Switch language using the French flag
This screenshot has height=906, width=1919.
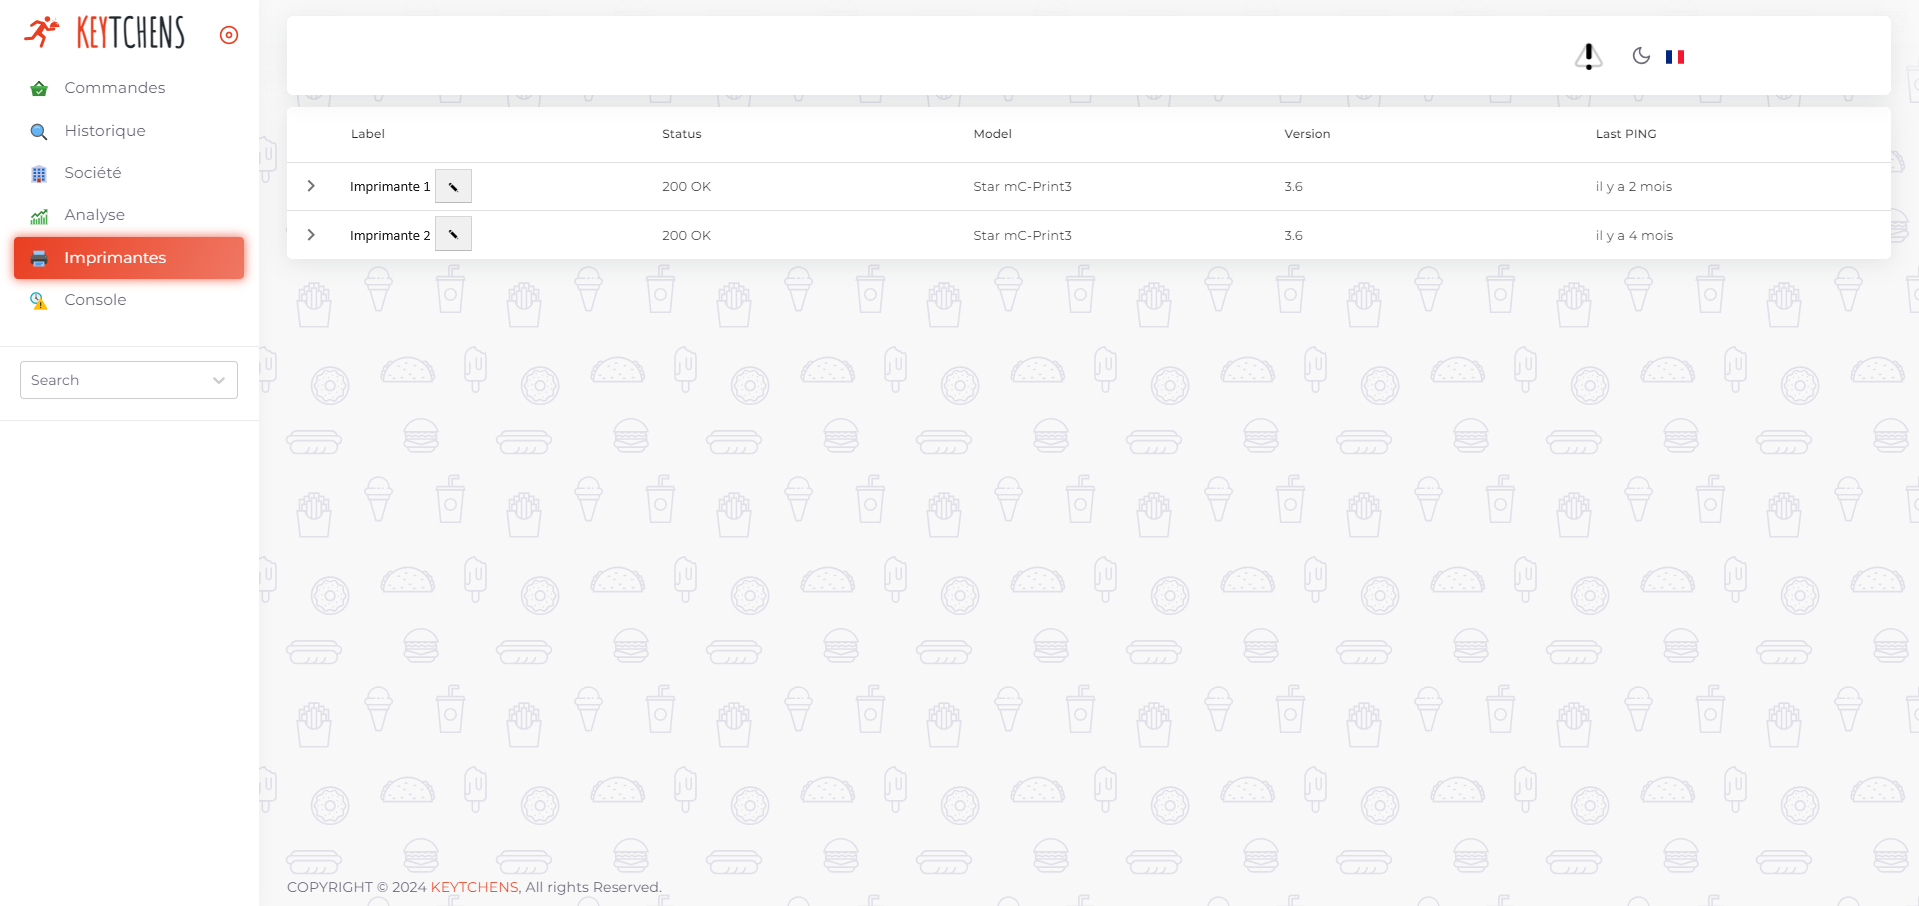(1675, 57)
